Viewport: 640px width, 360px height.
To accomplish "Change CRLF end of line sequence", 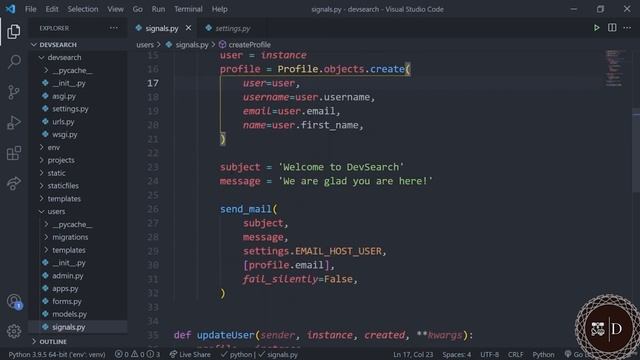I will 516,354.
